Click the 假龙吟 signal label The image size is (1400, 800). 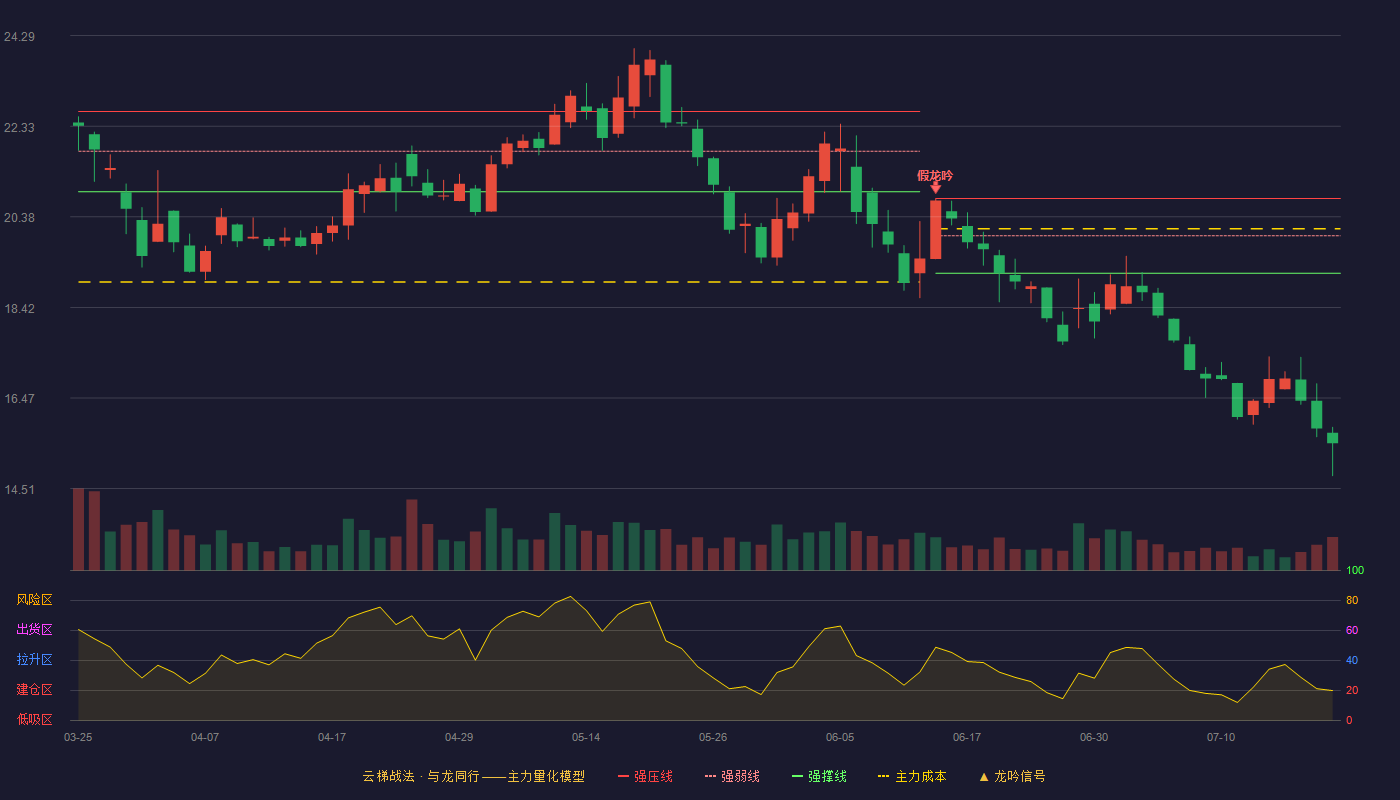[935, 175]
